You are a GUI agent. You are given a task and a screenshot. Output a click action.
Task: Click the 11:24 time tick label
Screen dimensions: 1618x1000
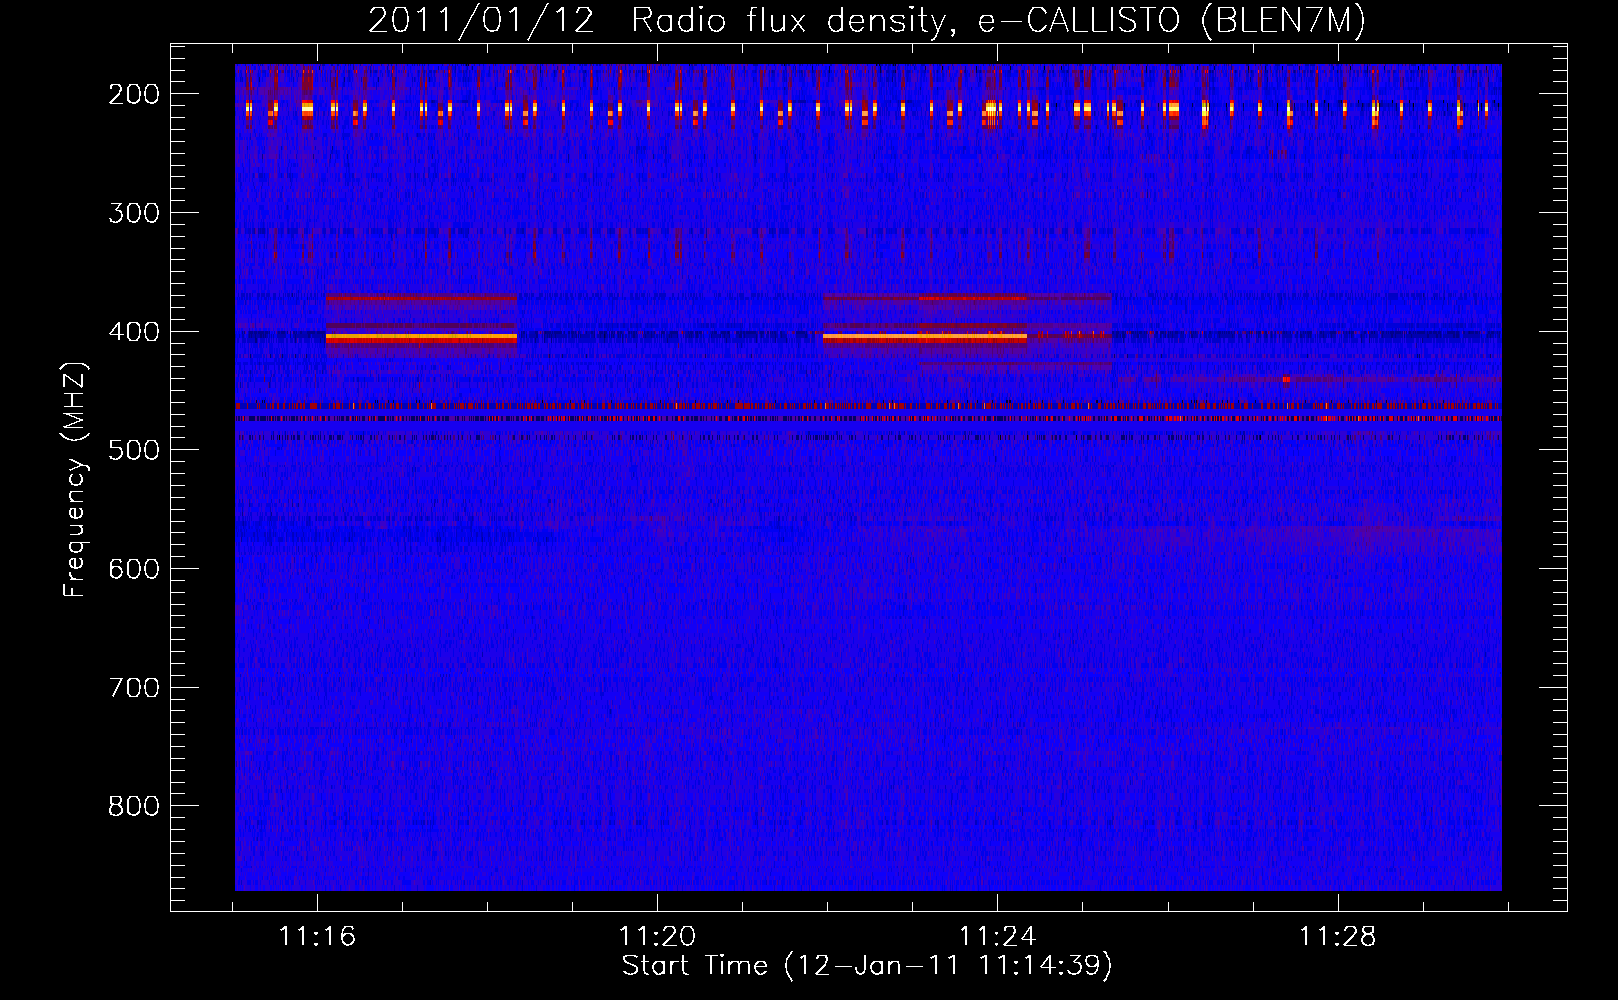pyautogui.click(x=997, y=937)
